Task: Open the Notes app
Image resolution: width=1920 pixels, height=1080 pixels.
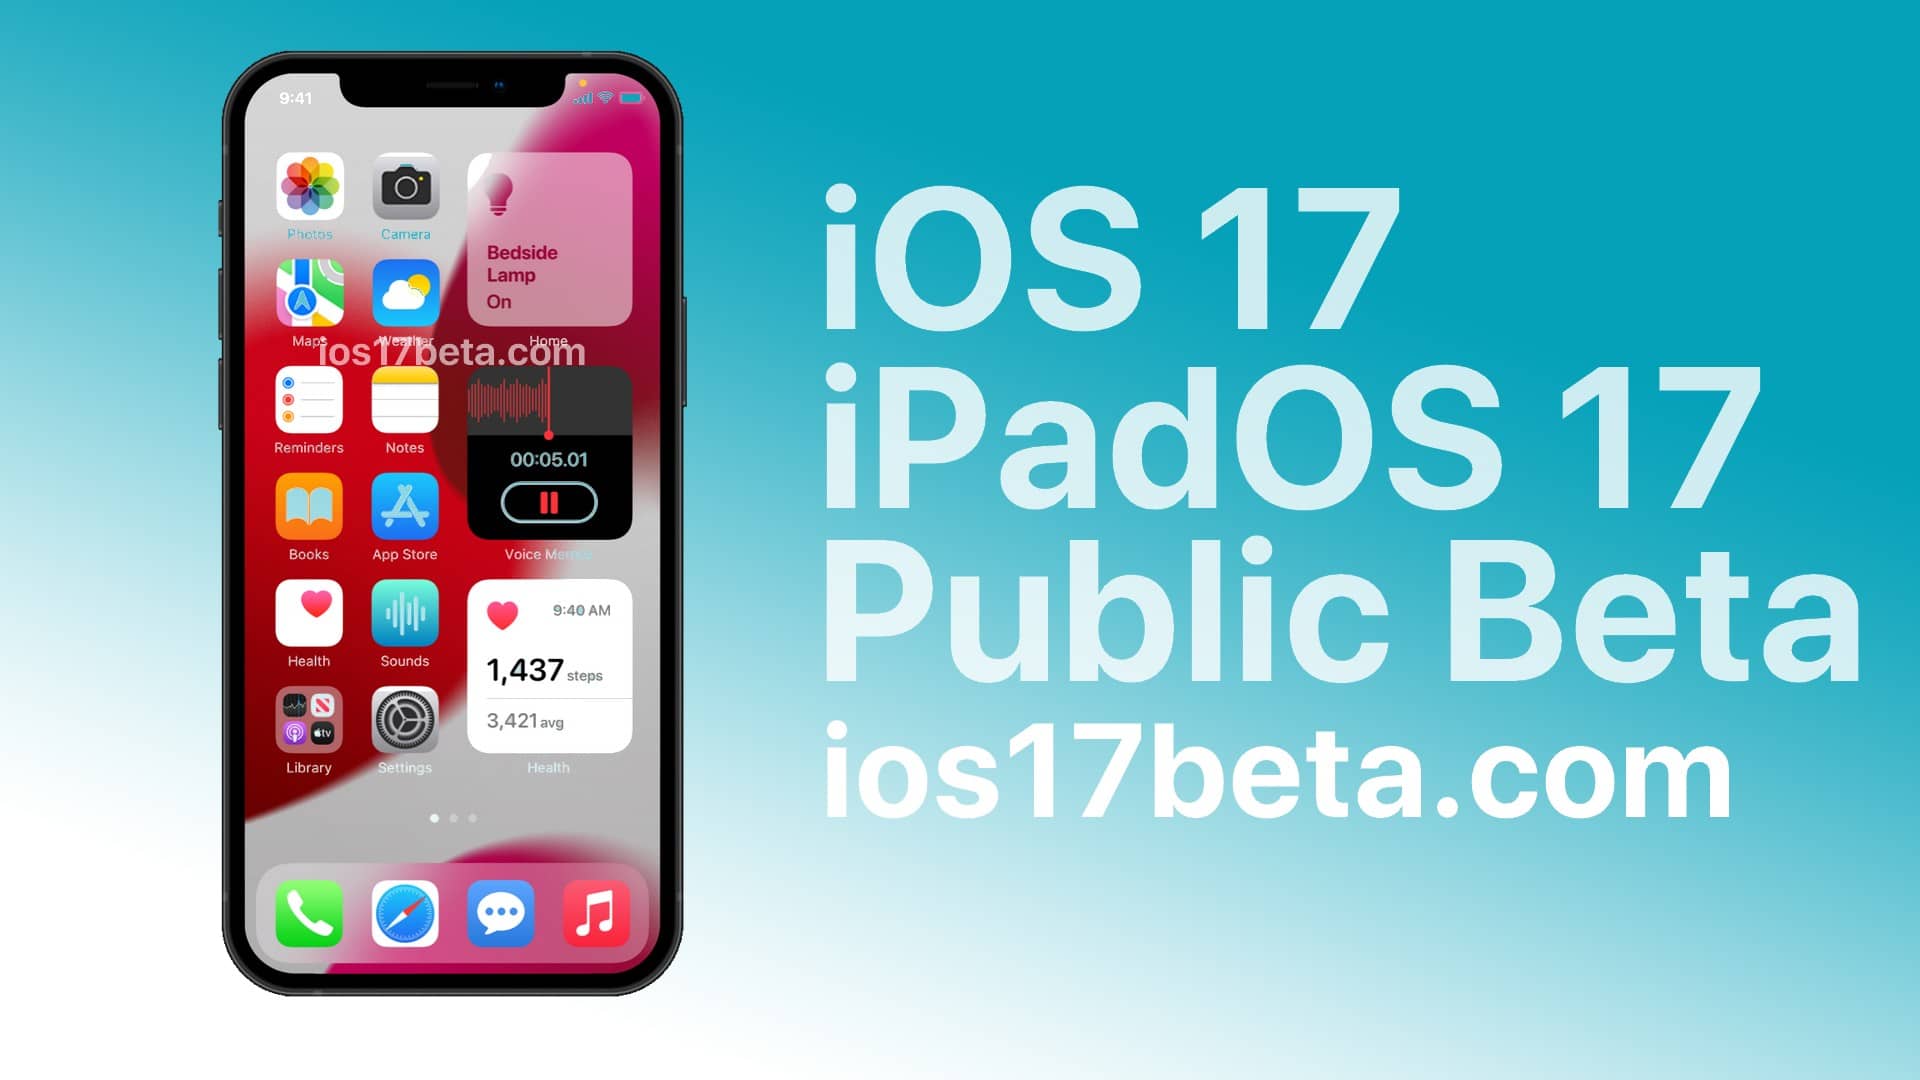Action: coord(405,402)
